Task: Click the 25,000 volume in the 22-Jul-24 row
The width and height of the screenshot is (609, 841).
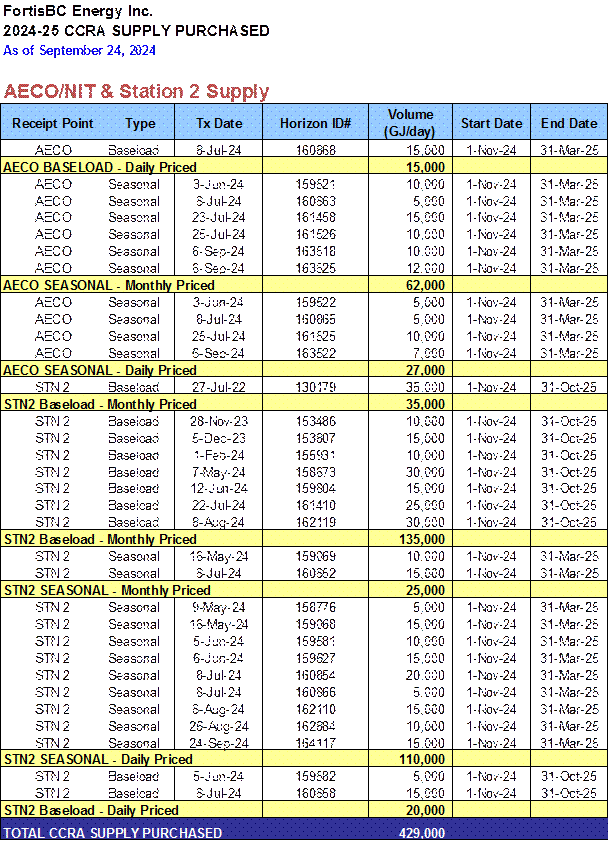Action: (x=425, y=506)
